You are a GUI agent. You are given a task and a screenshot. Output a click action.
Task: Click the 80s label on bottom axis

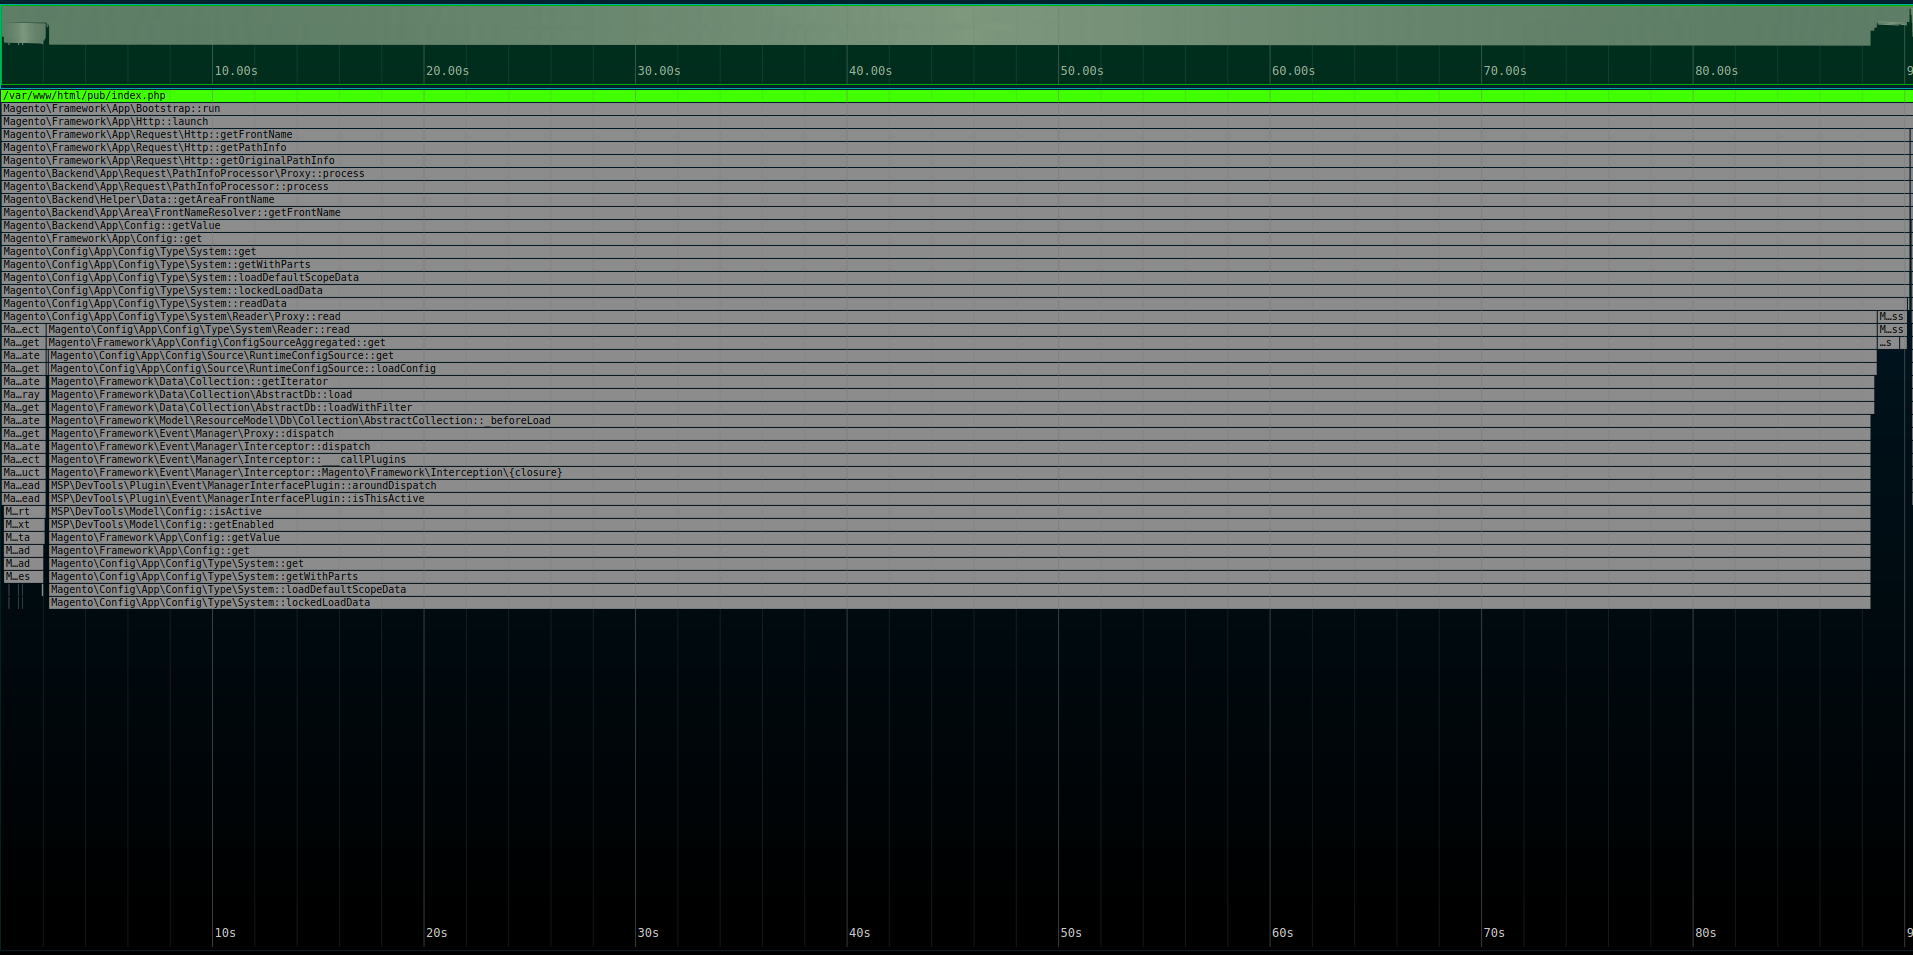[1706, 933]
